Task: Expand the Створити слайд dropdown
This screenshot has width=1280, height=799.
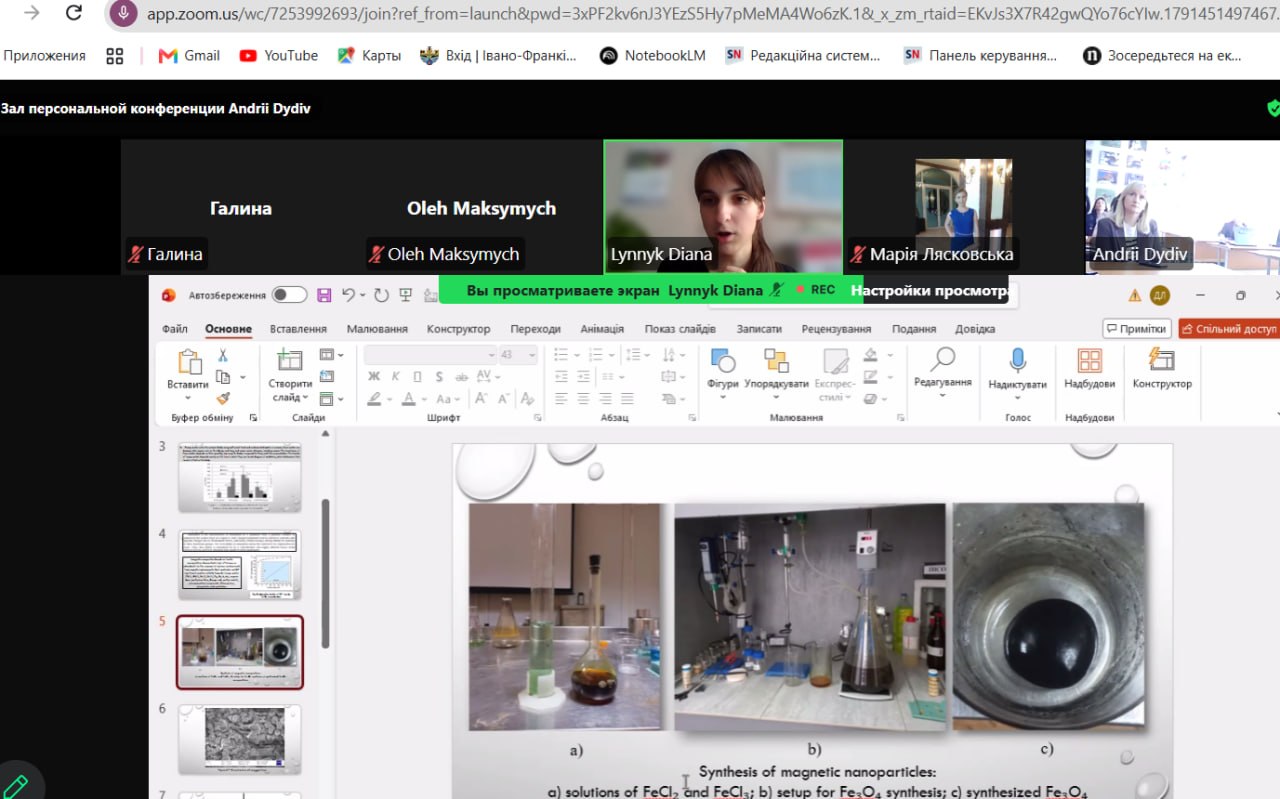Action: tap(290, 397)
